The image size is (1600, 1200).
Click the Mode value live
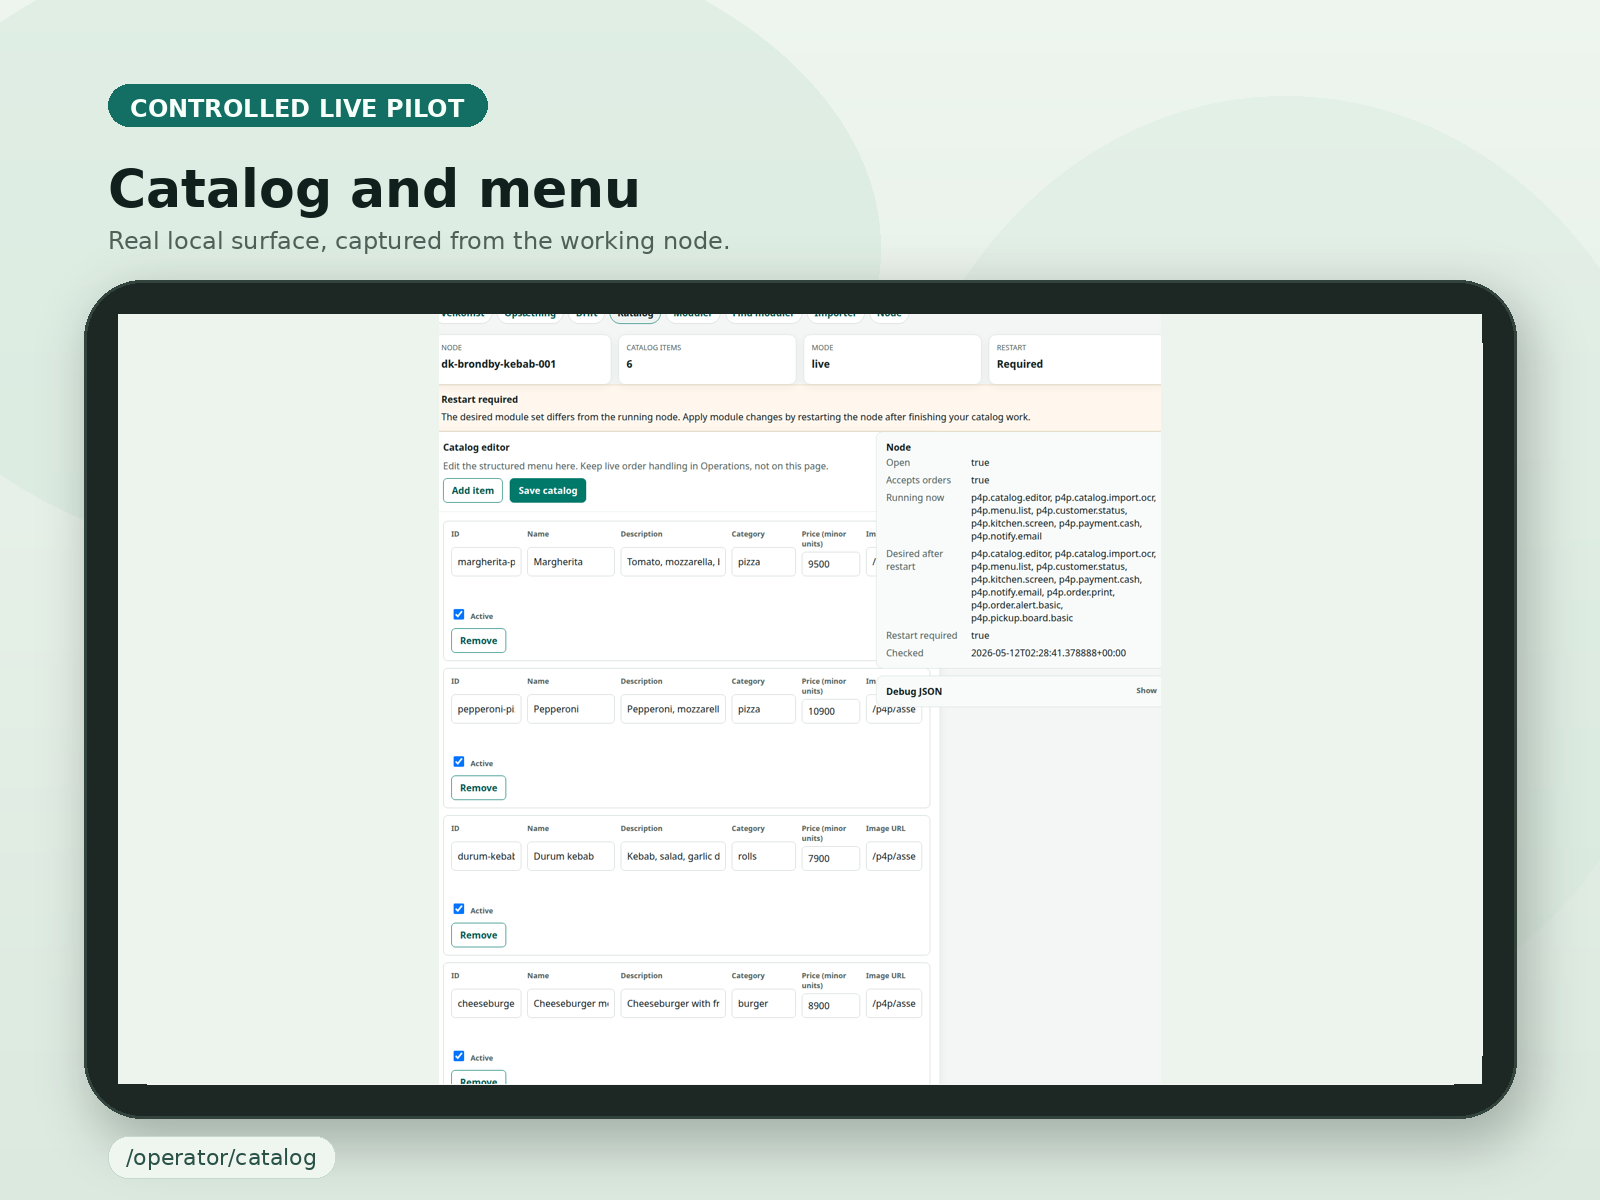click(821, 364)
